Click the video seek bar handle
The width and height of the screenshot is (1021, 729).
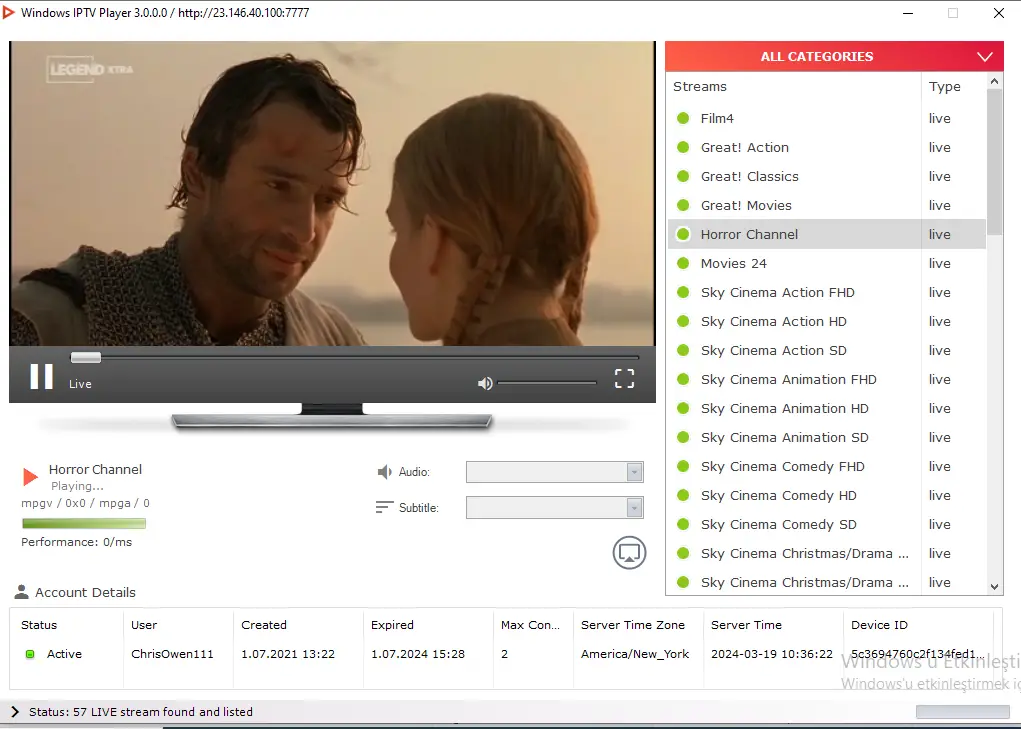coord(86,357)
